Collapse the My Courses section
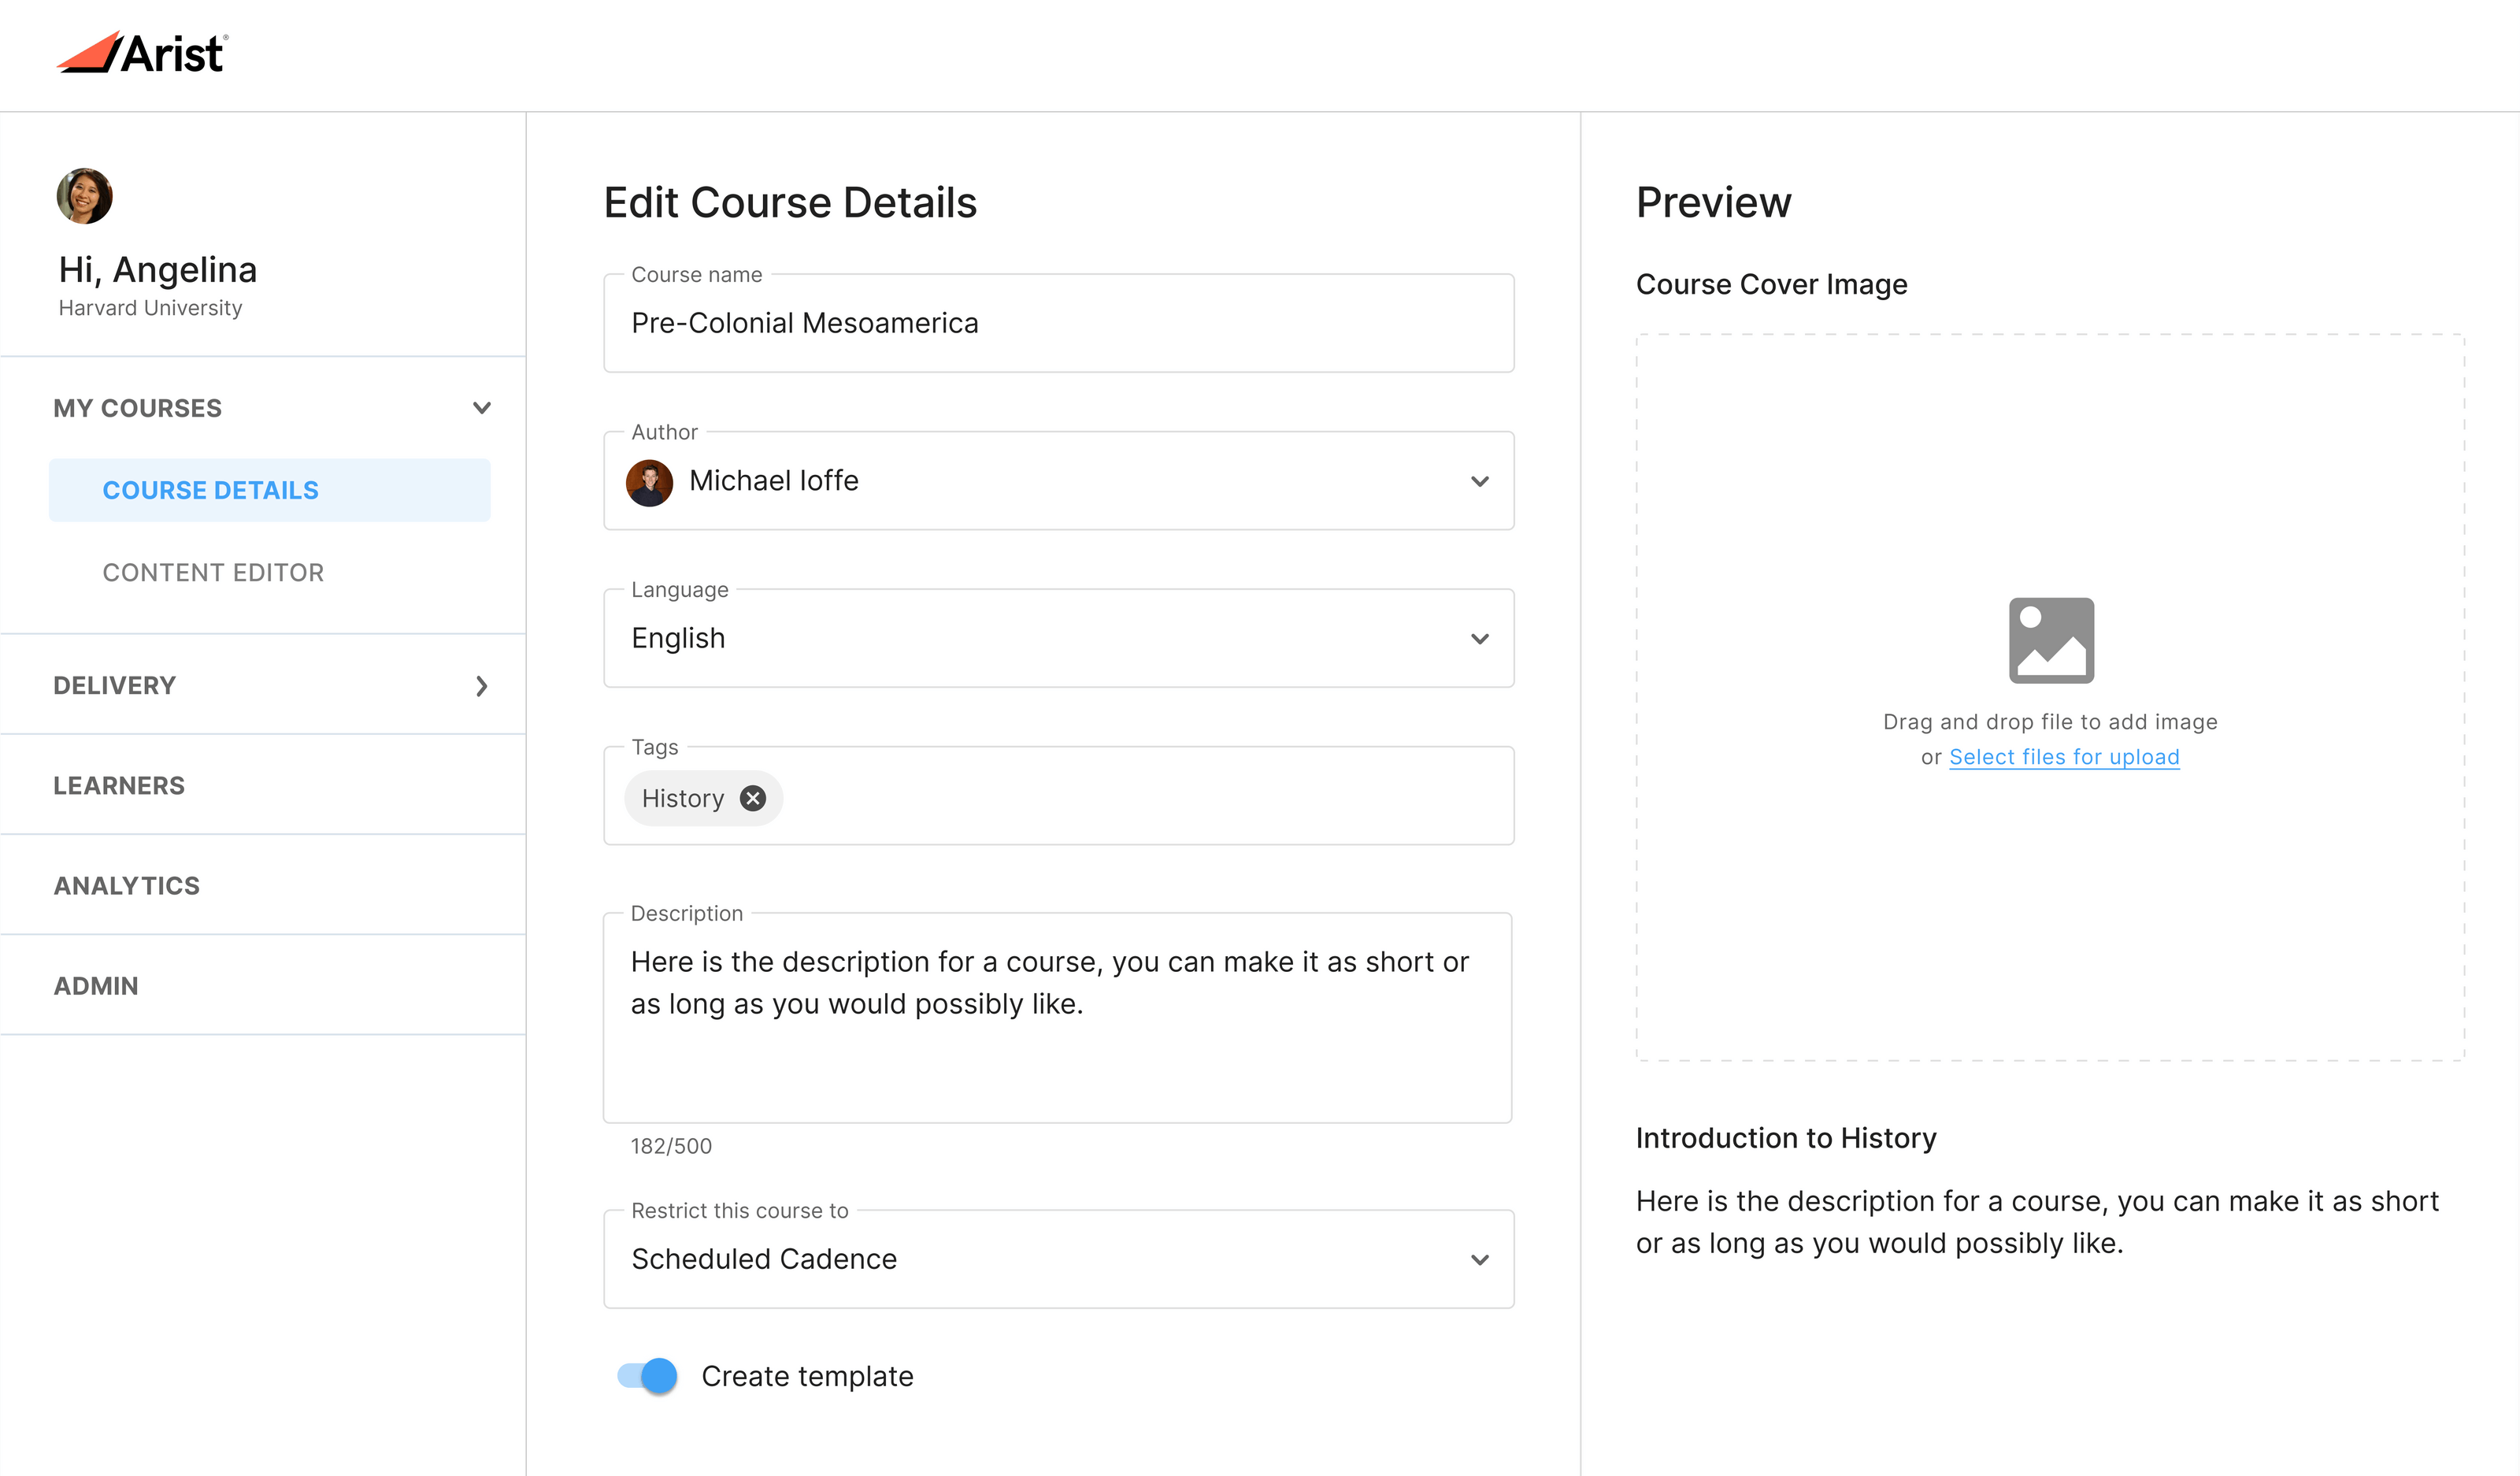The image size is (2520, 1476). [482, 407]
